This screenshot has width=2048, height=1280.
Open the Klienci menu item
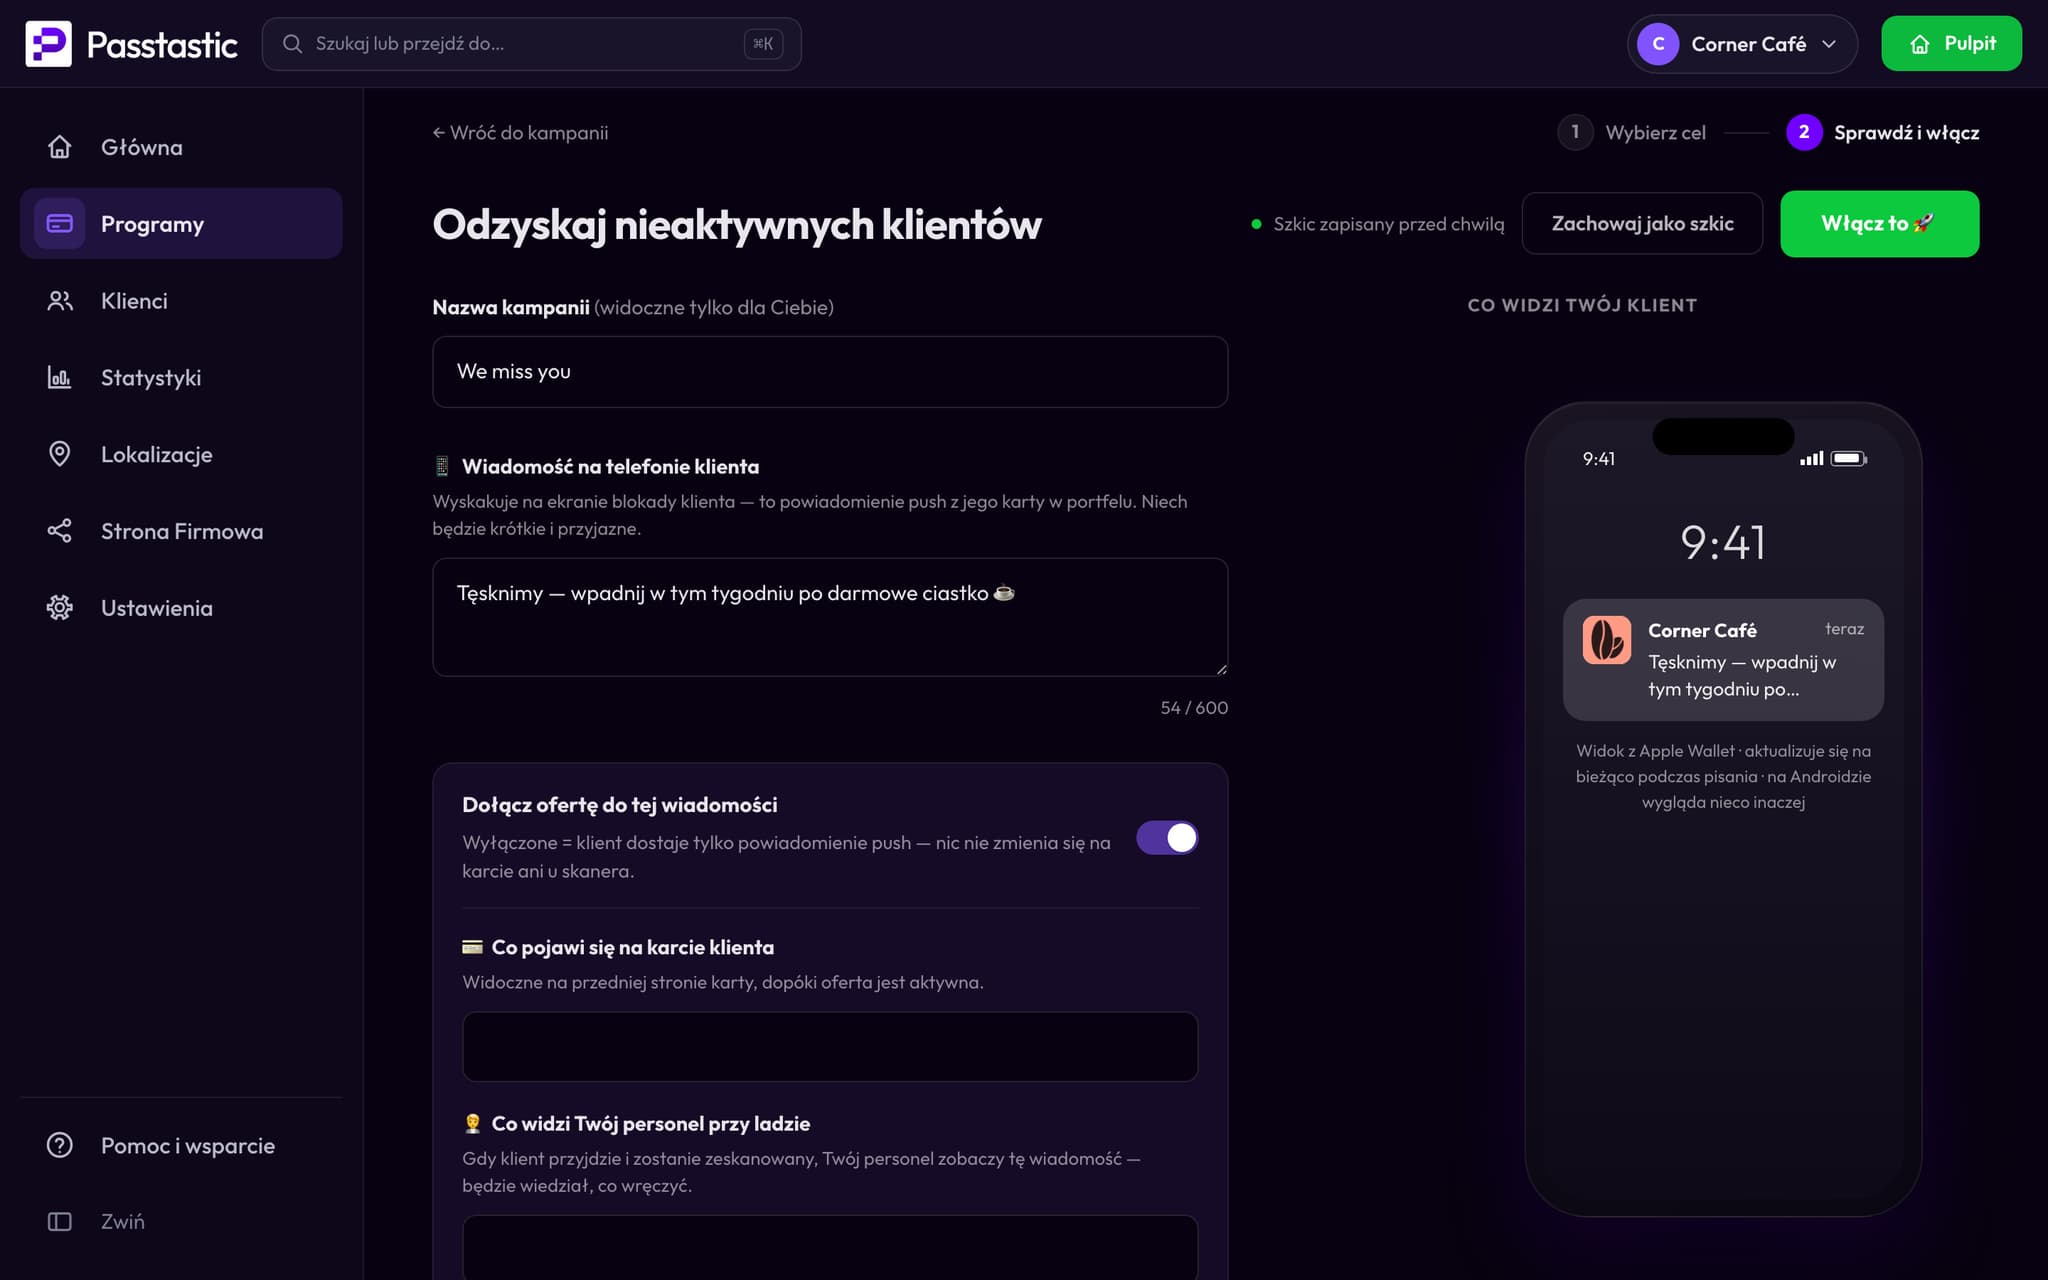click(x=181, y=301)
